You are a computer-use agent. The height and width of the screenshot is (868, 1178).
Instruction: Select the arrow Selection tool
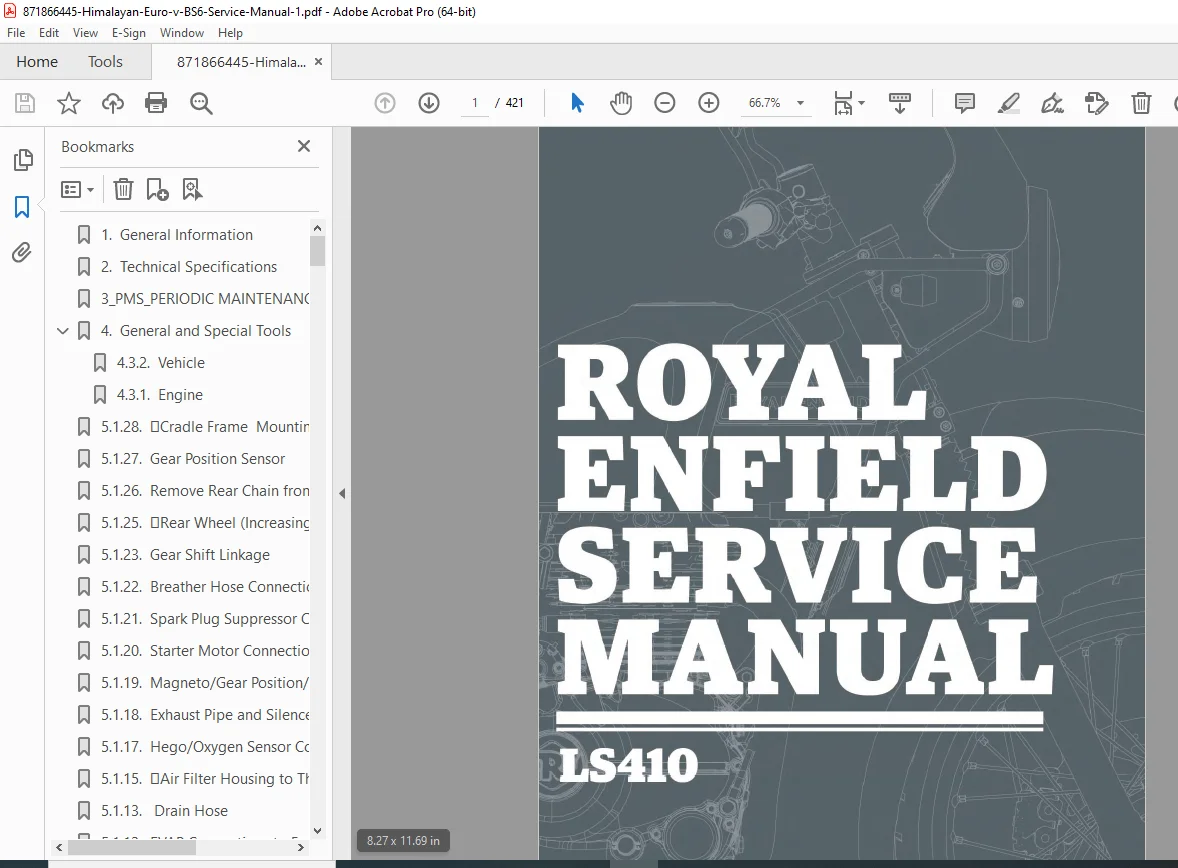(x=577, y=103)
